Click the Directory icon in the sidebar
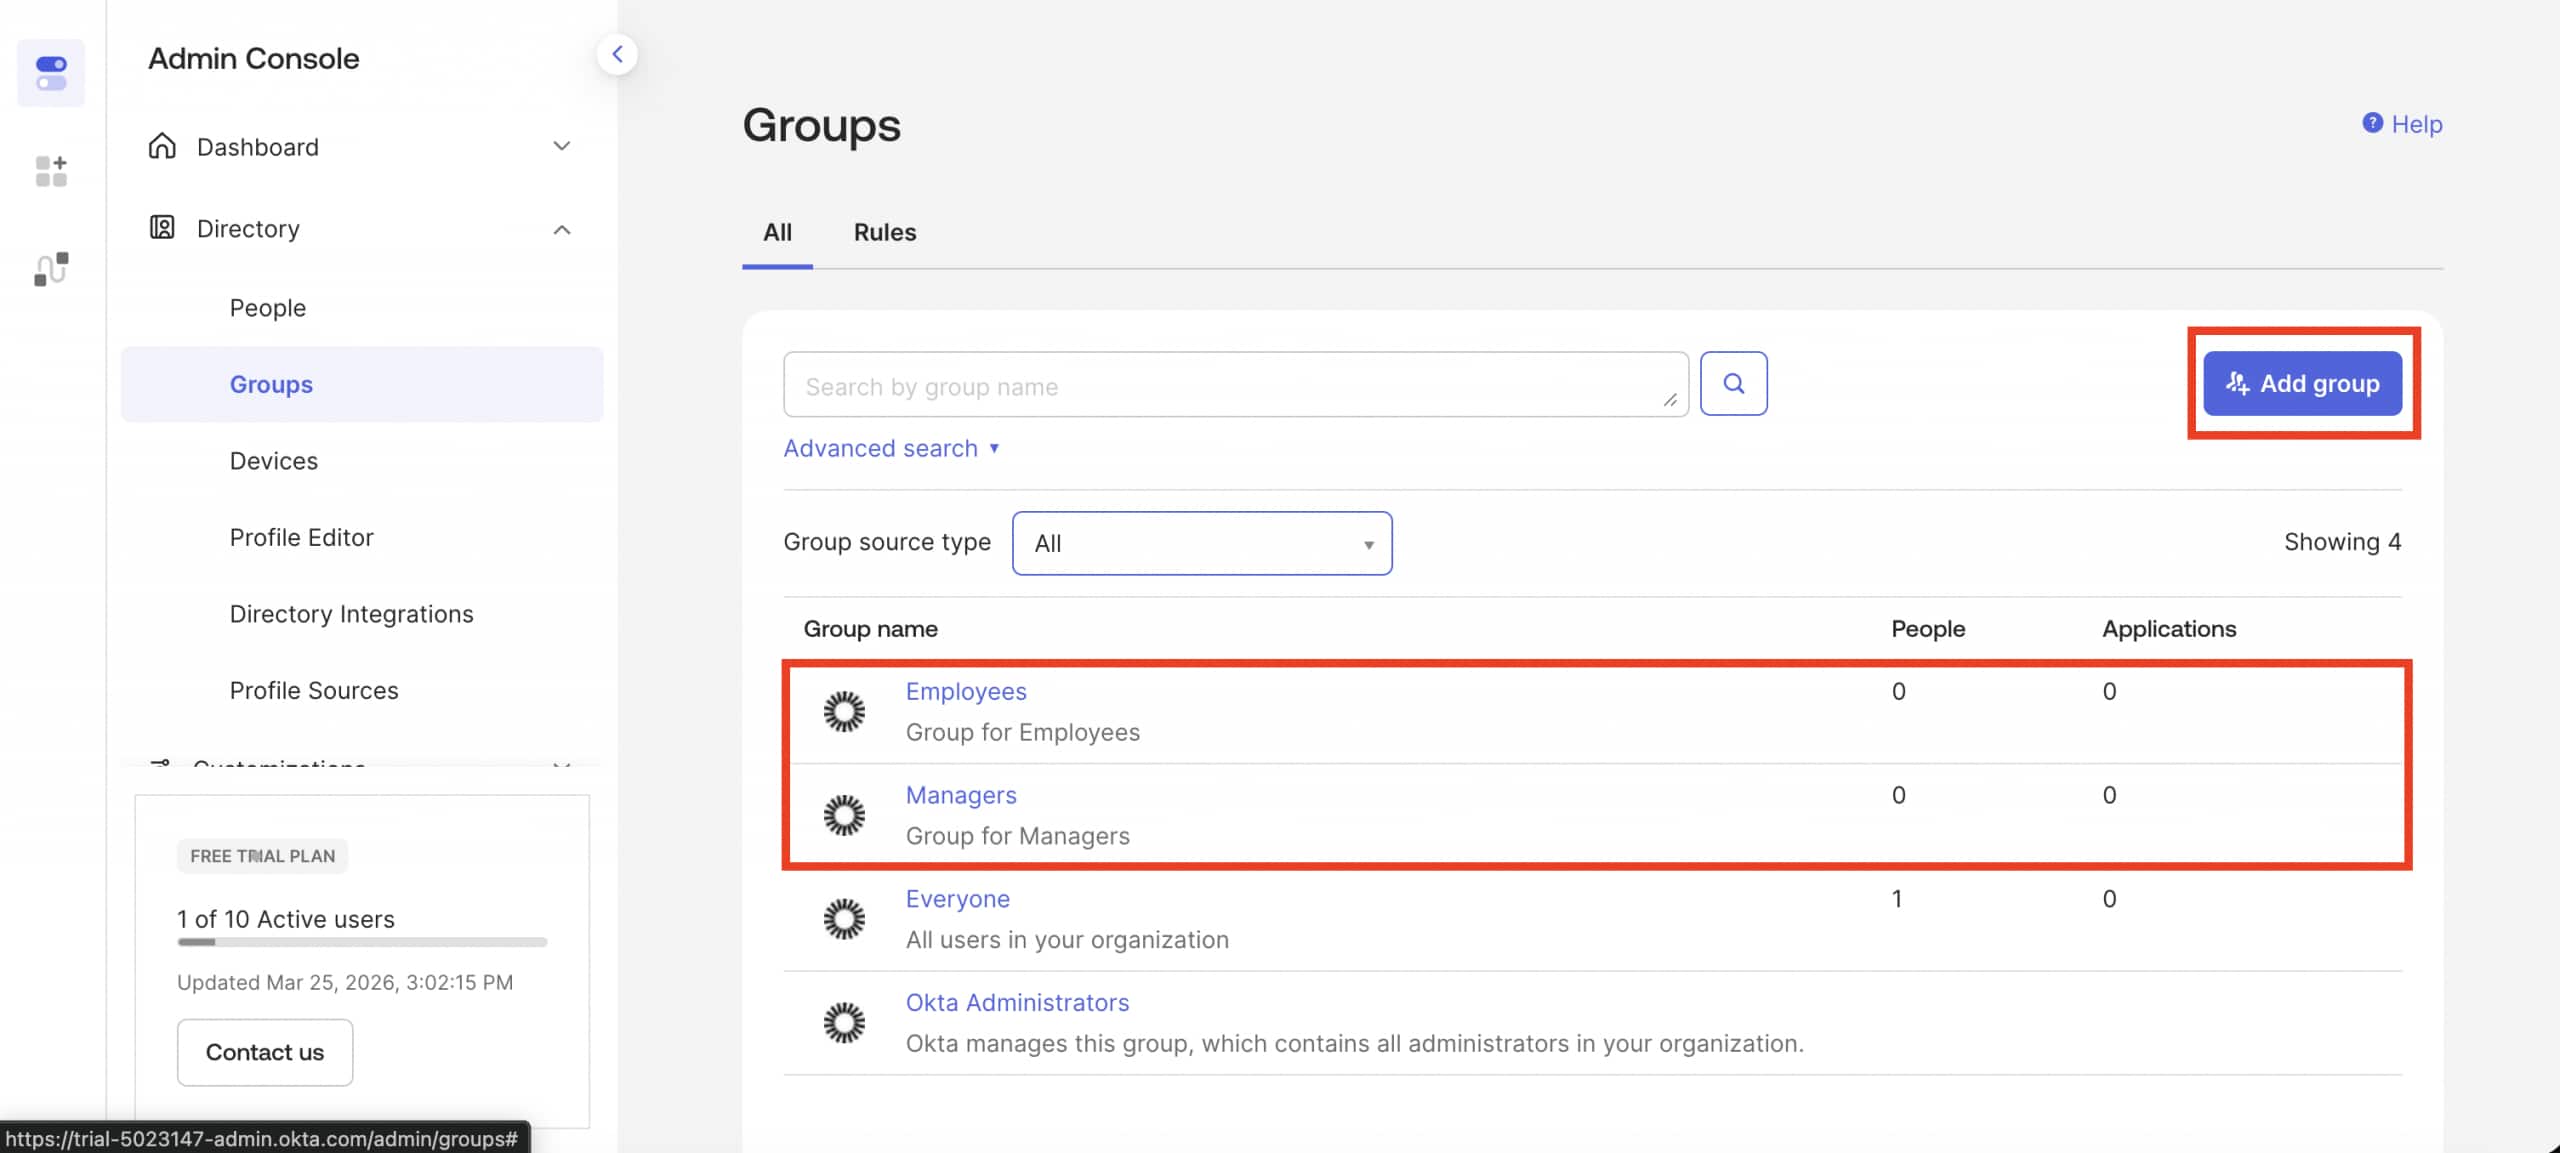Viewport: 2560px width, 1153px height. click(x=163, y=228)
